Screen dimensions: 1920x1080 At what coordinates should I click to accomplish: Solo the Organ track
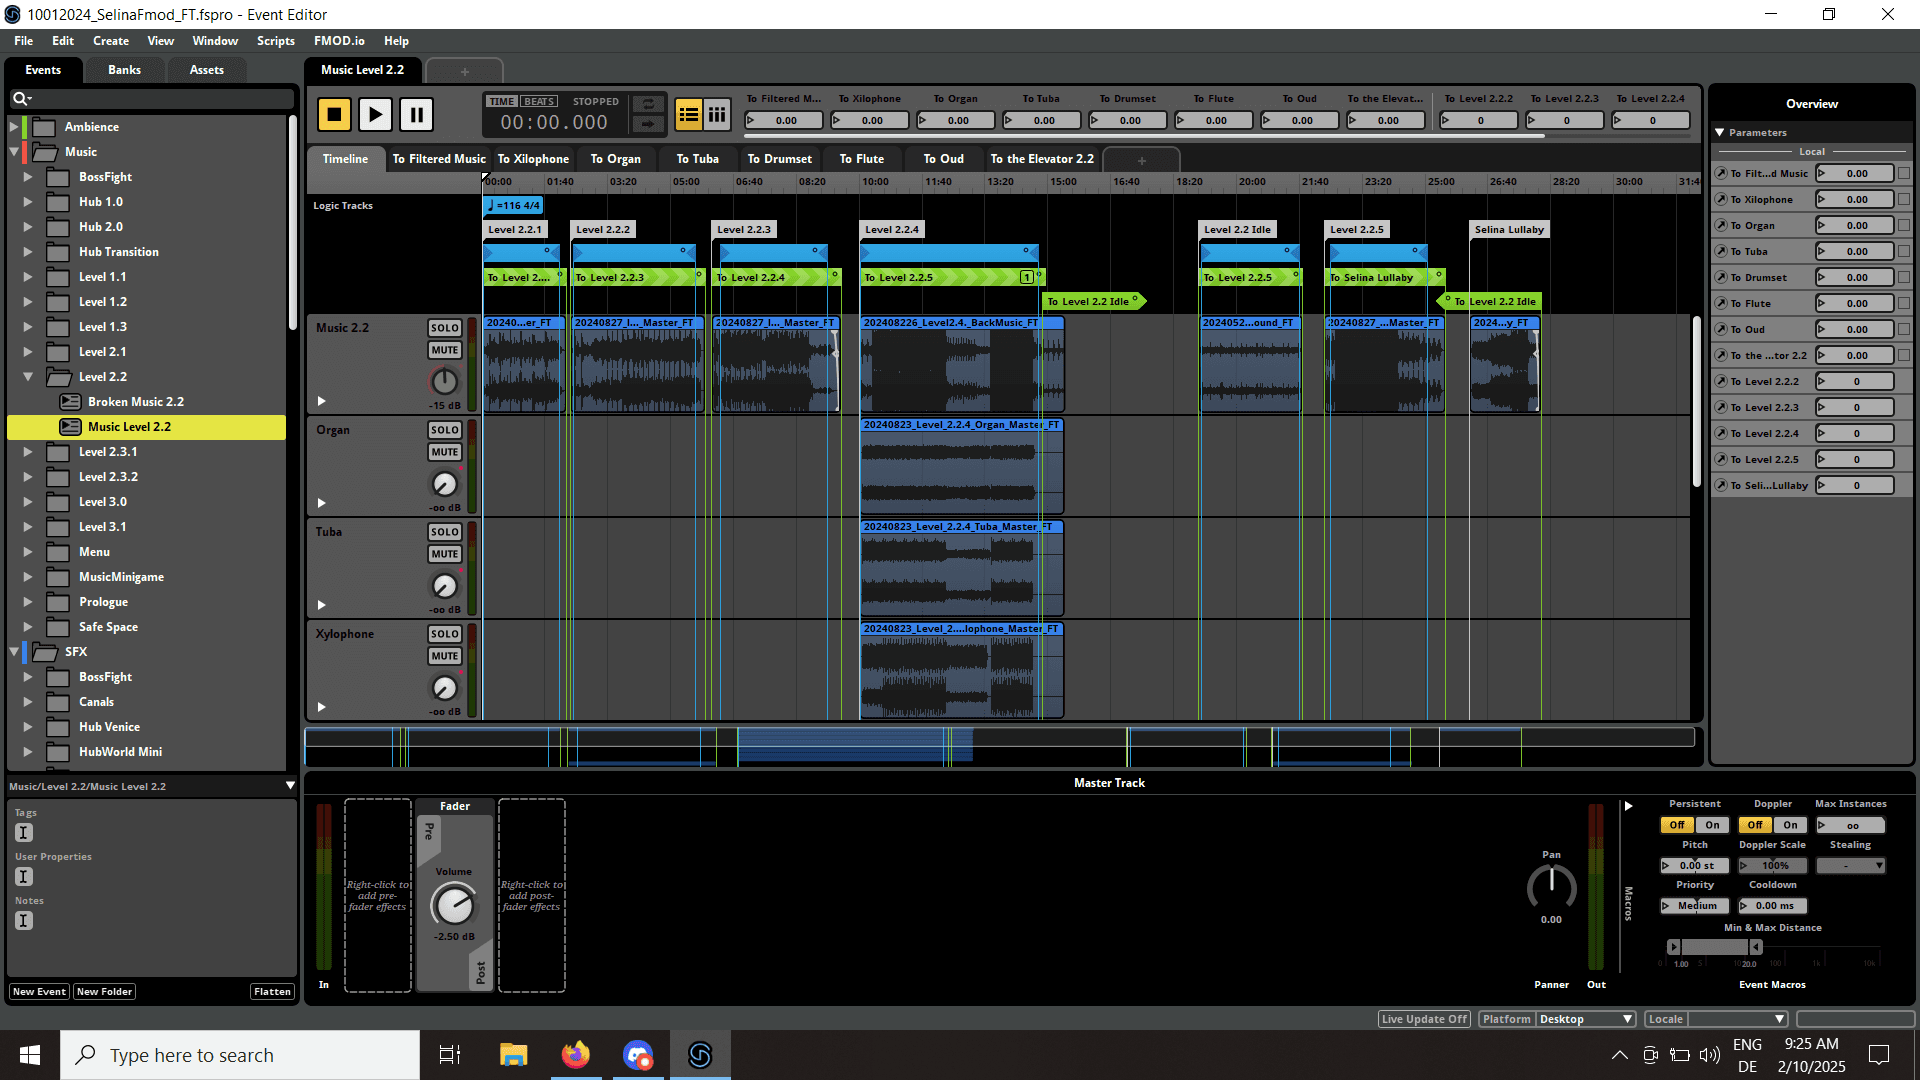click(x=444, y=430)
